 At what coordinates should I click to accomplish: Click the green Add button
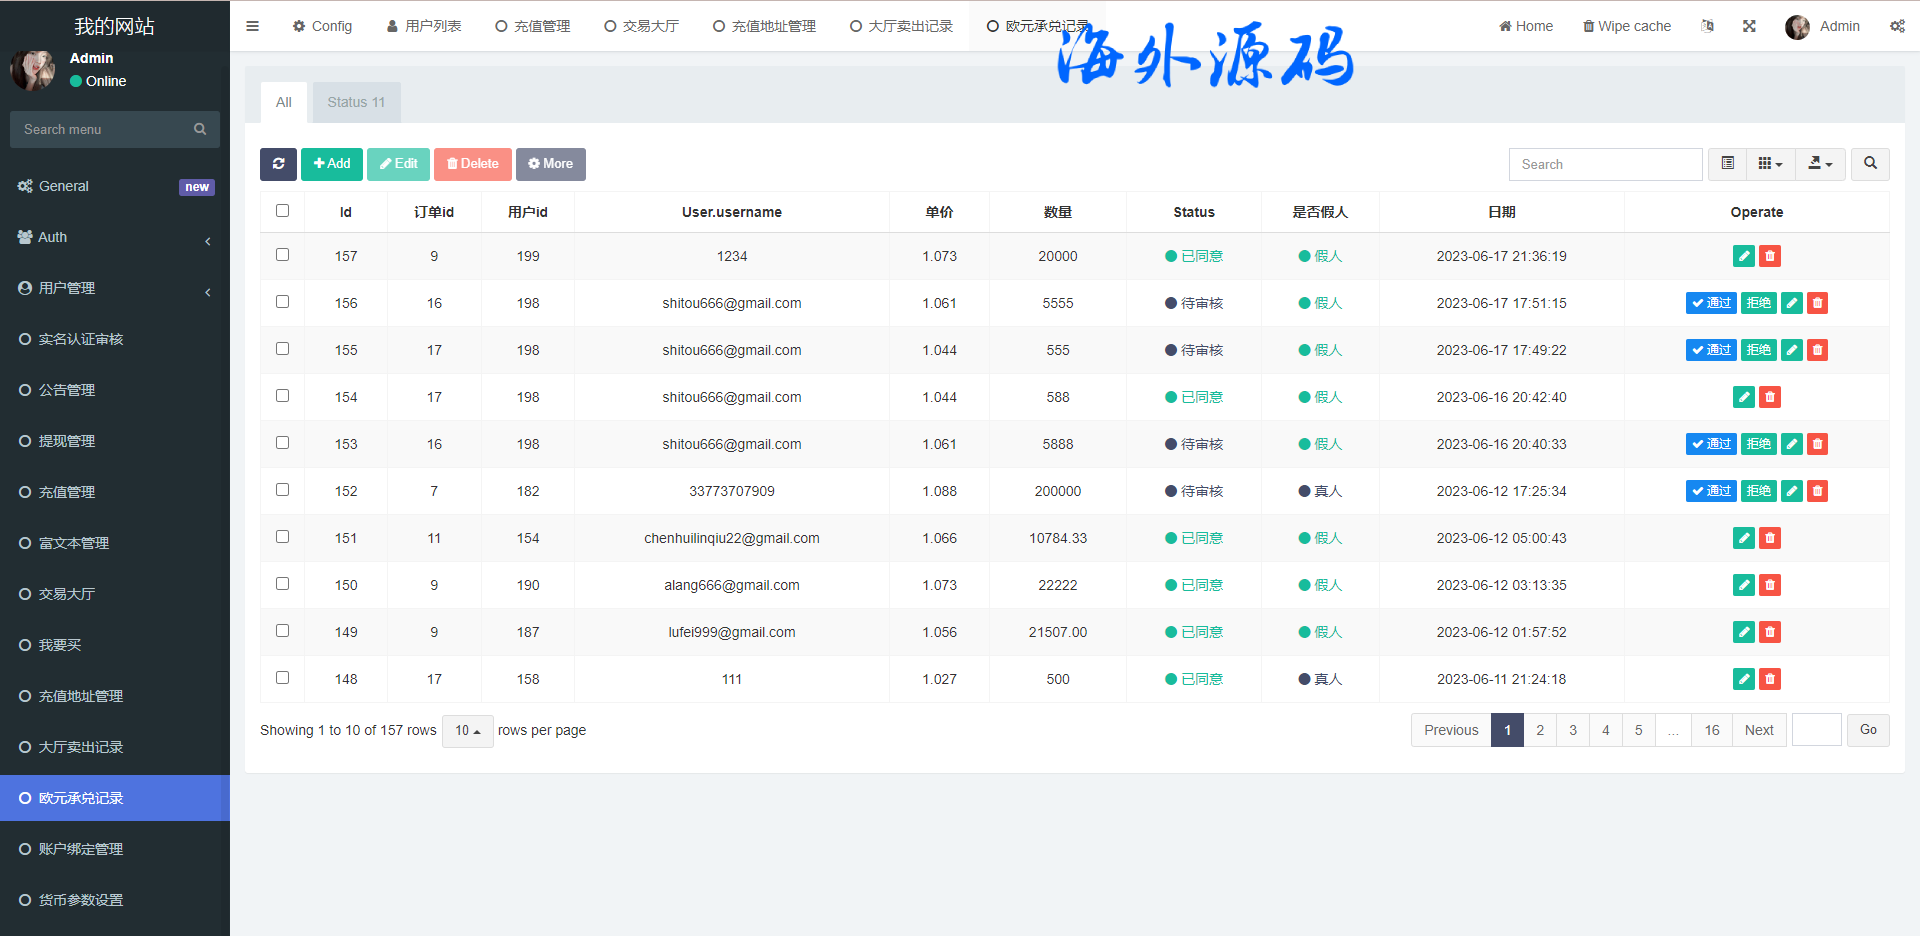coord(331,164)
